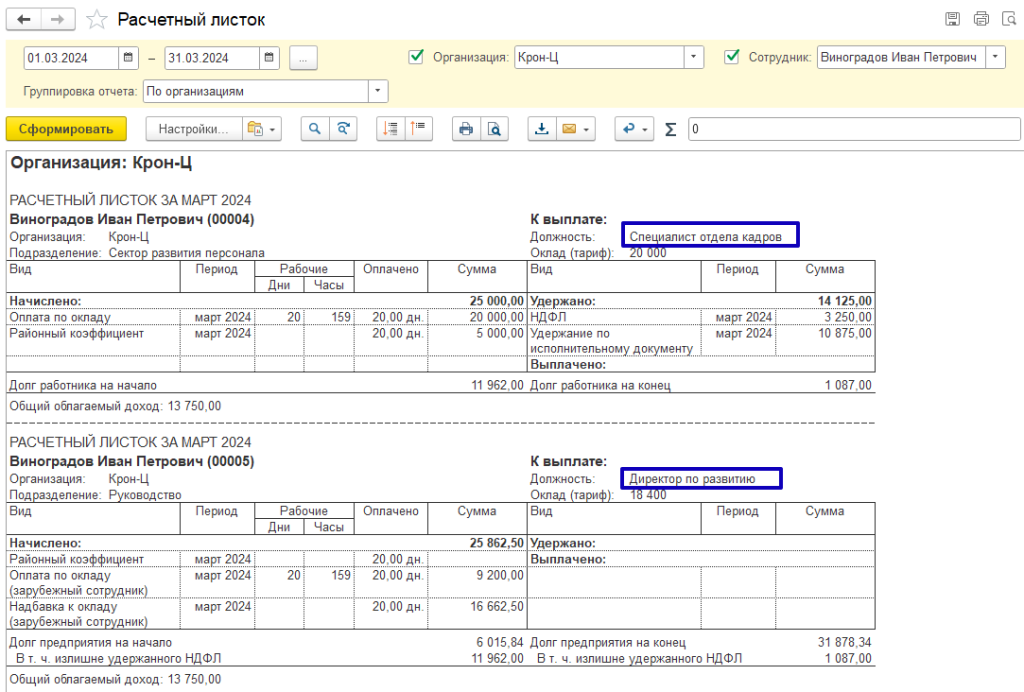Expand the envelope send options arrow
This screenshot has height=692, width=1024.
[586, 129]
